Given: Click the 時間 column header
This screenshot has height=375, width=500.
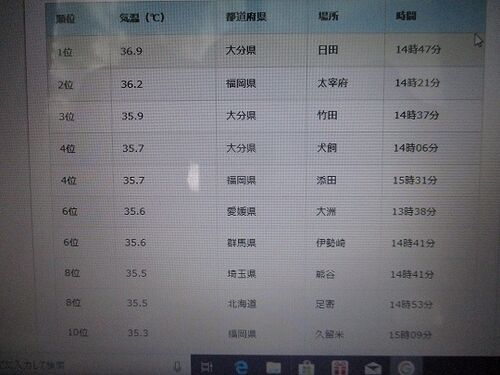Looking at the screenshot, I should pos(406,15).
